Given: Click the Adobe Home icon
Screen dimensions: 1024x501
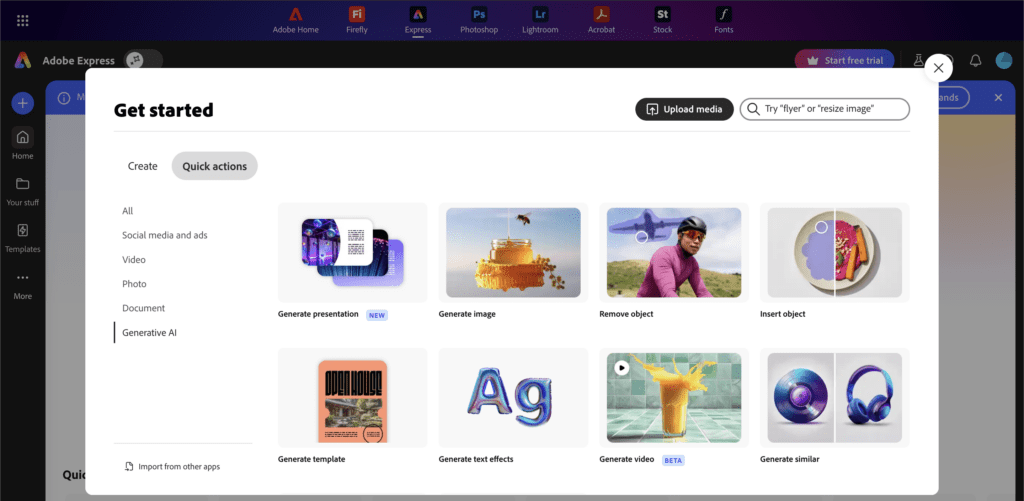Looking at the screenshot, I should tap(295, 15).
